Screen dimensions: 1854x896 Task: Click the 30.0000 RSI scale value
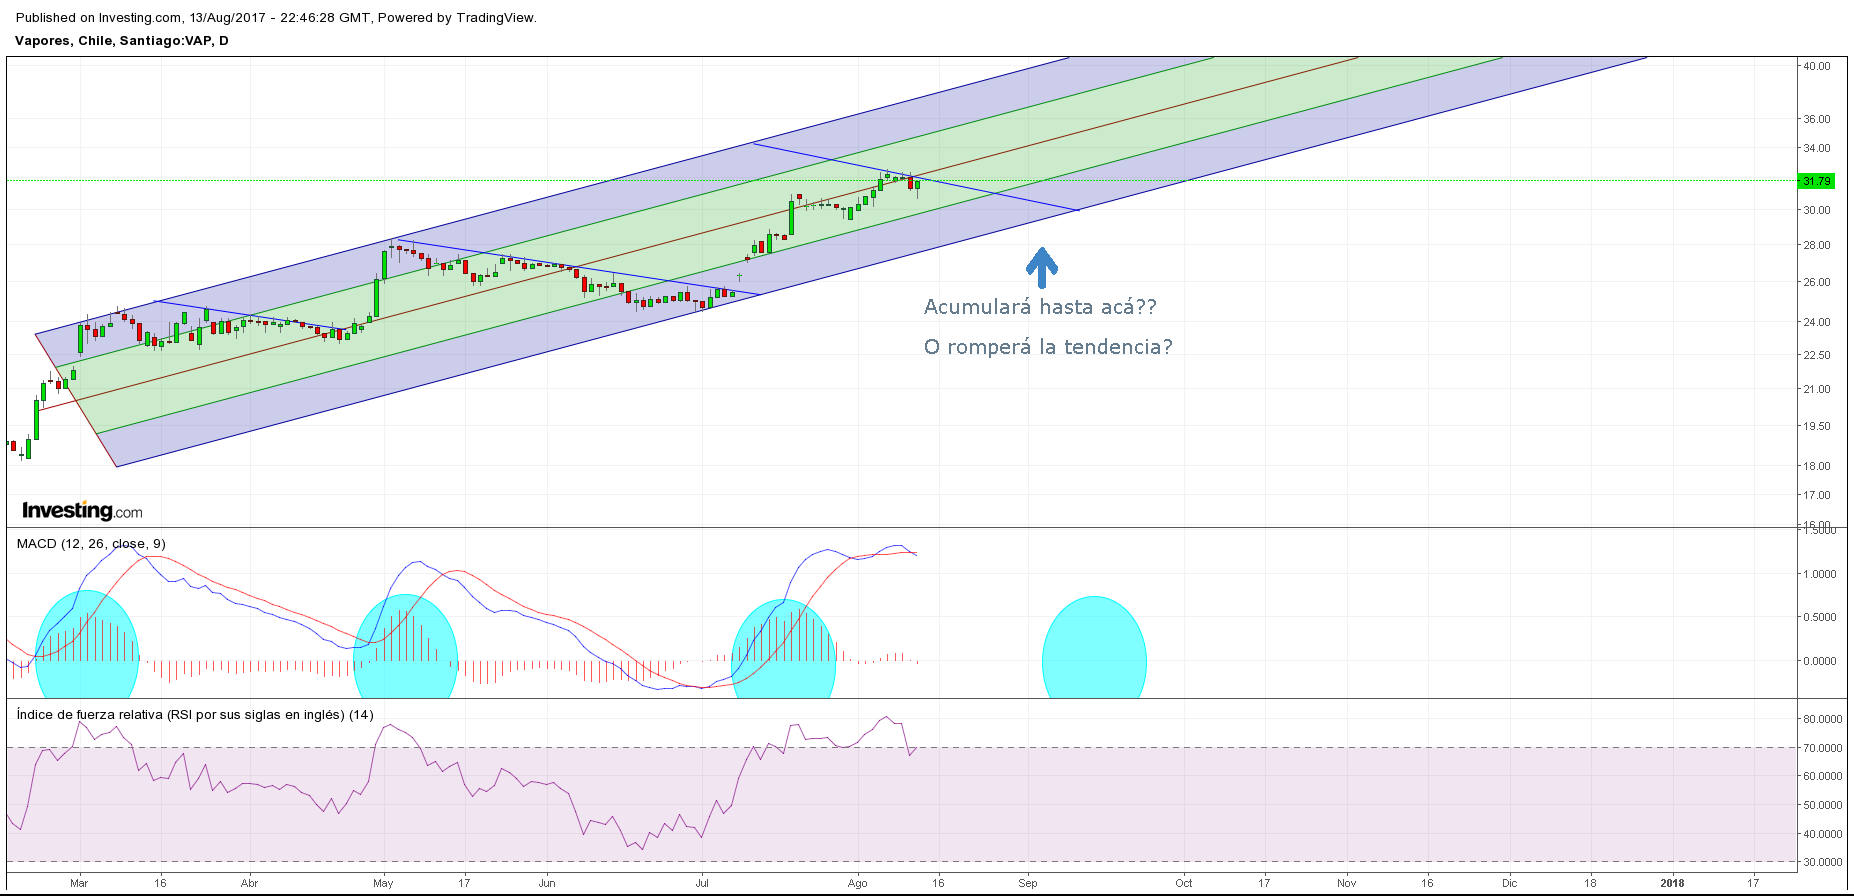pyautogui.click(x=1823, y=862)
